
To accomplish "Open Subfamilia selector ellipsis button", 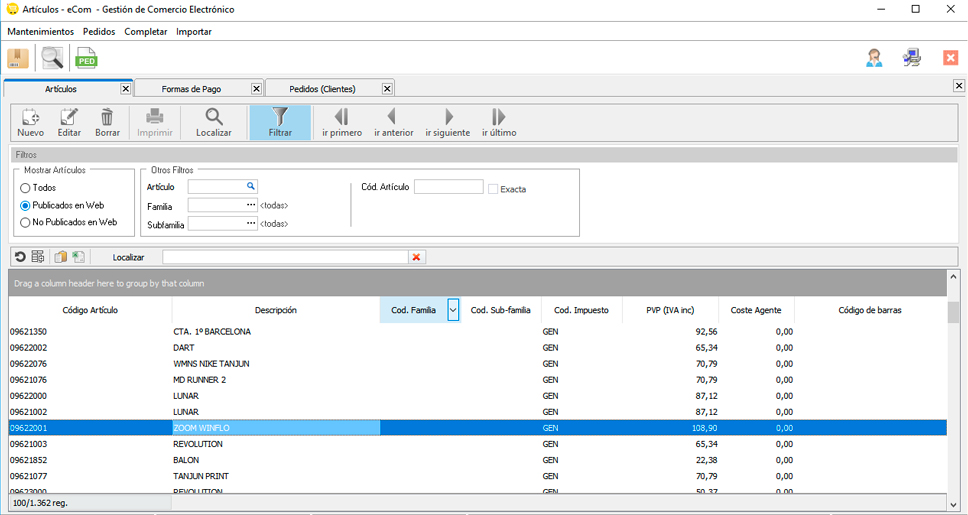I will (x=251, y=224).
